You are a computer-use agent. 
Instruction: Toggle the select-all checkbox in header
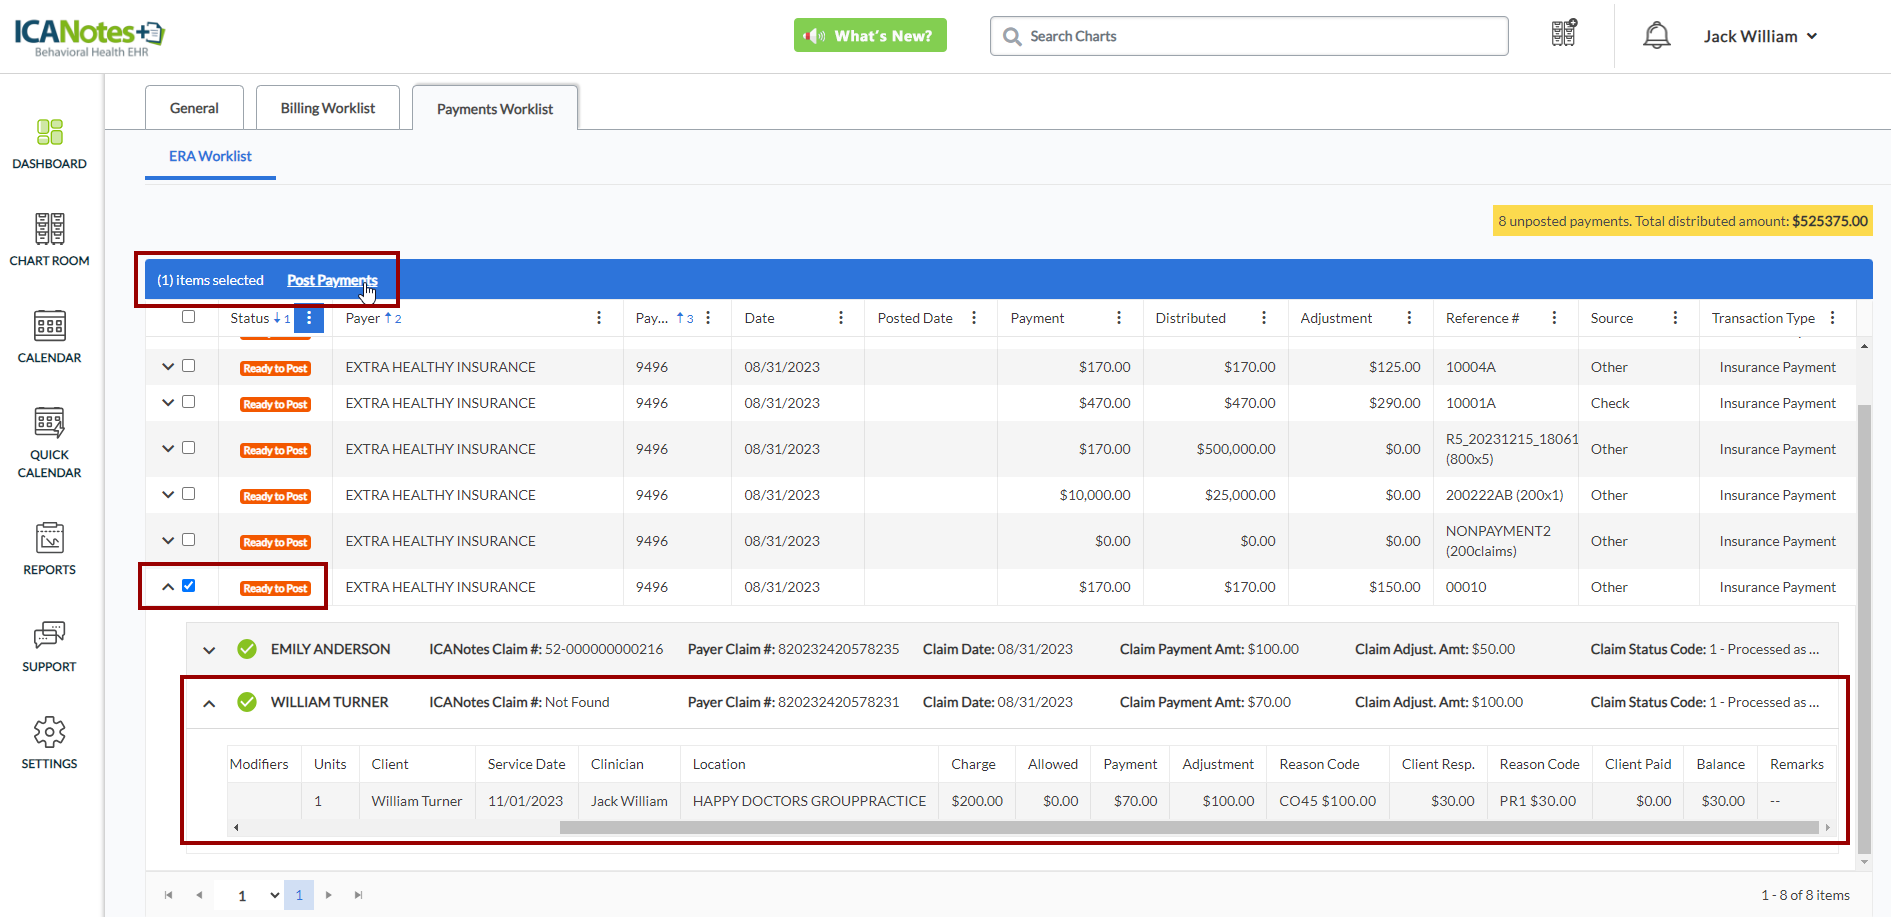188,317
